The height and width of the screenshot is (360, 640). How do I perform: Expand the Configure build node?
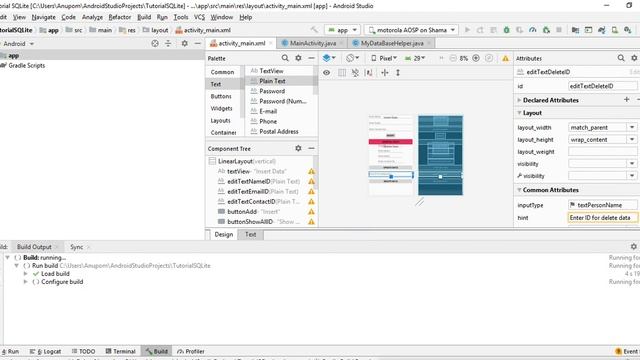[26, 282]
